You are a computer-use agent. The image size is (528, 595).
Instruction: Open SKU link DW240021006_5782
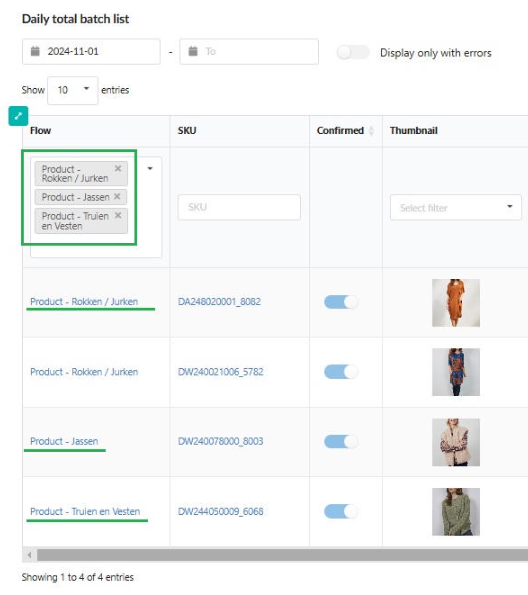pos(221,372)
